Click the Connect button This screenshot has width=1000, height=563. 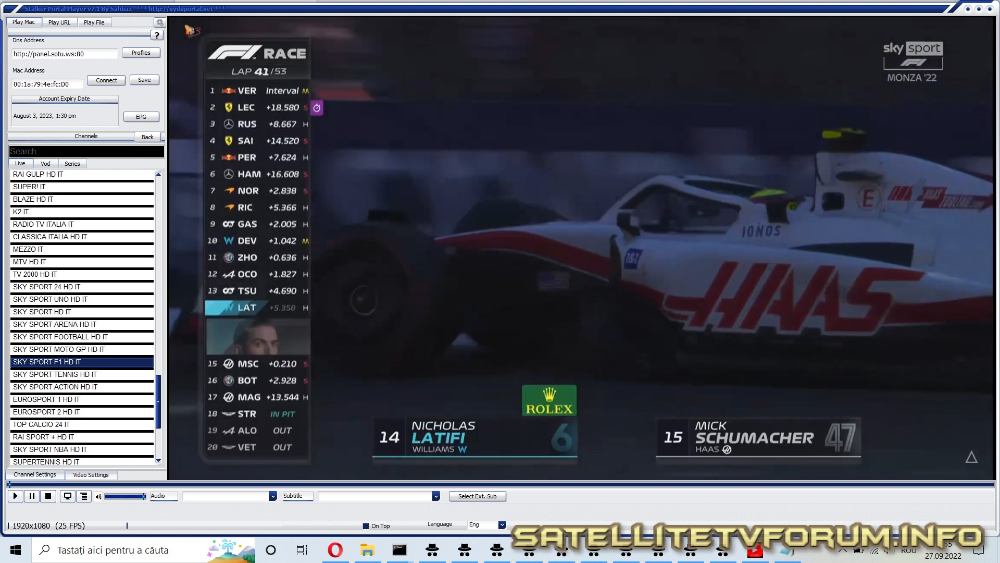click(x=107, y=80)
